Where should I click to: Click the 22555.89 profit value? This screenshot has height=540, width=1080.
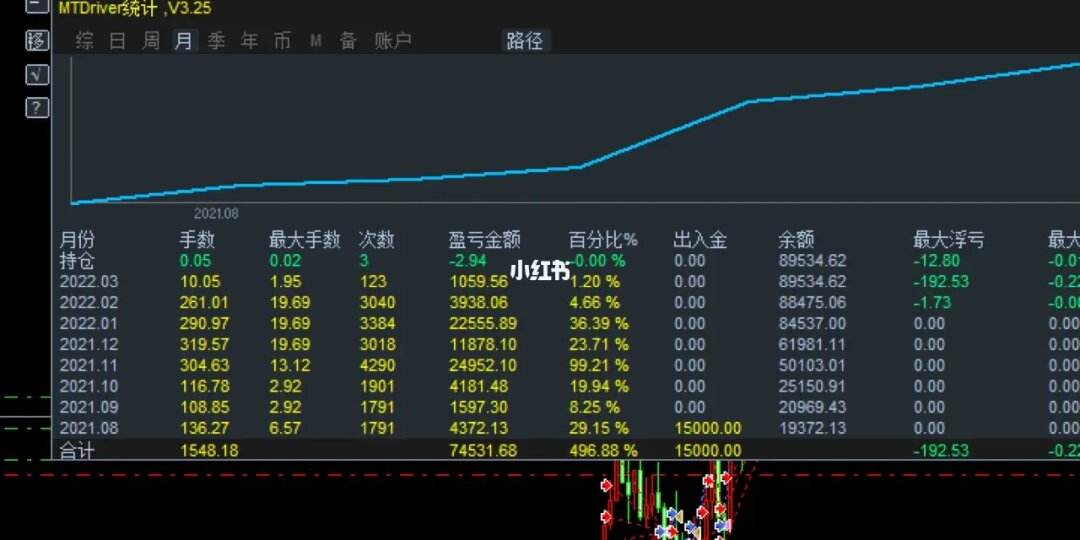click(x=483, y=324)
